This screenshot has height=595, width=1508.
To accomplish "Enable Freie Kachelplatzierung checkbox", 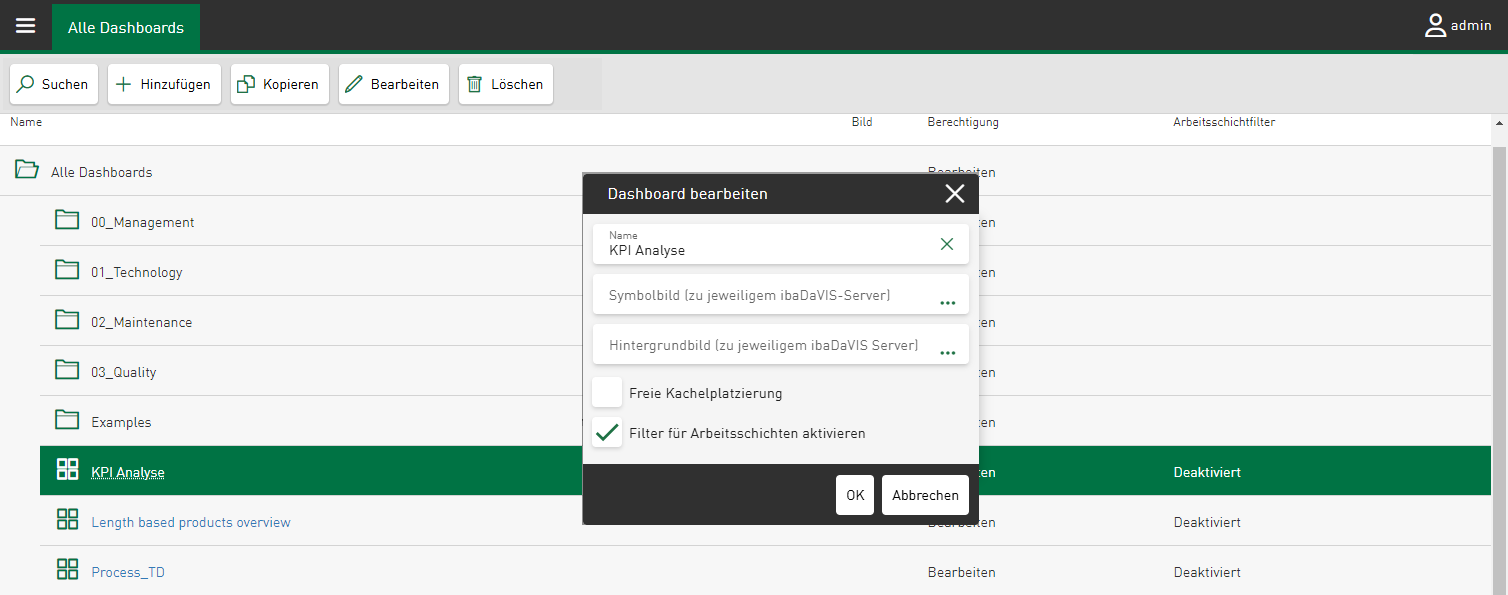I will tap(607, 392).
